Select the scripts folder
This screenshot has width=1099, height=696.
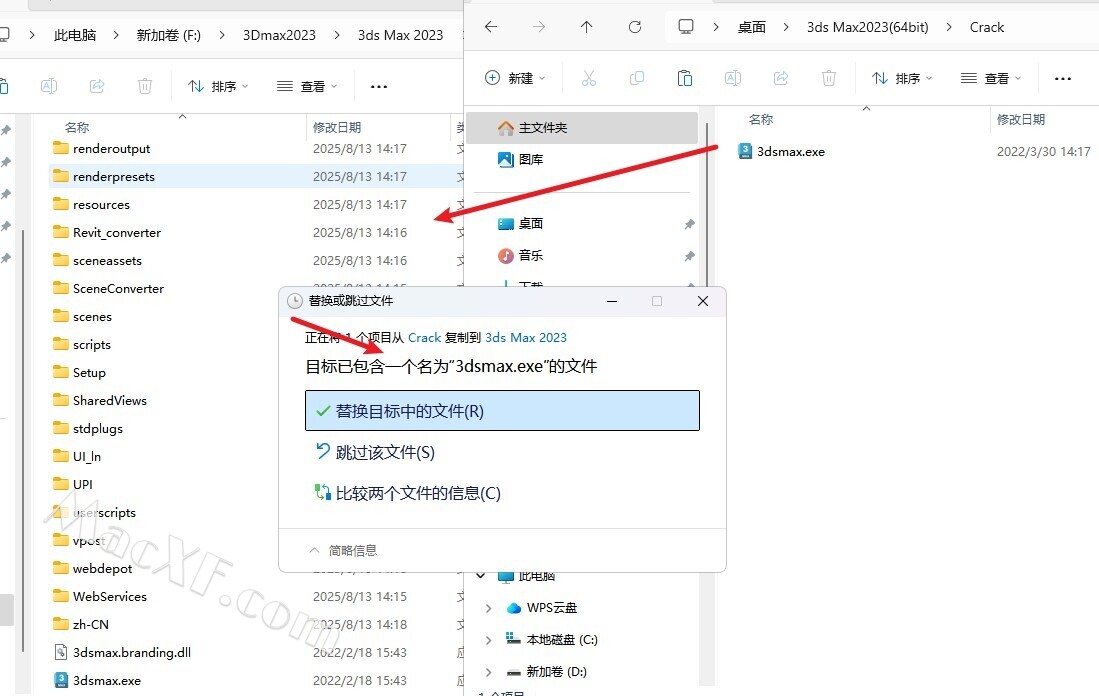(82, 344)
